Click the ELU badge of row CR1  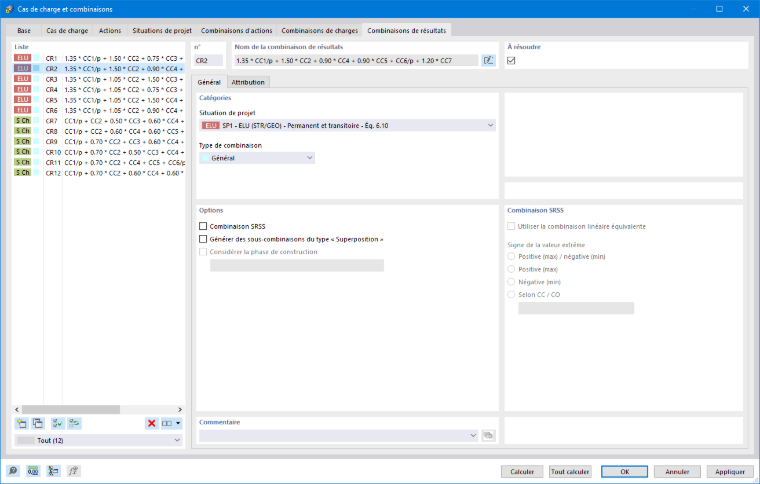22,58
